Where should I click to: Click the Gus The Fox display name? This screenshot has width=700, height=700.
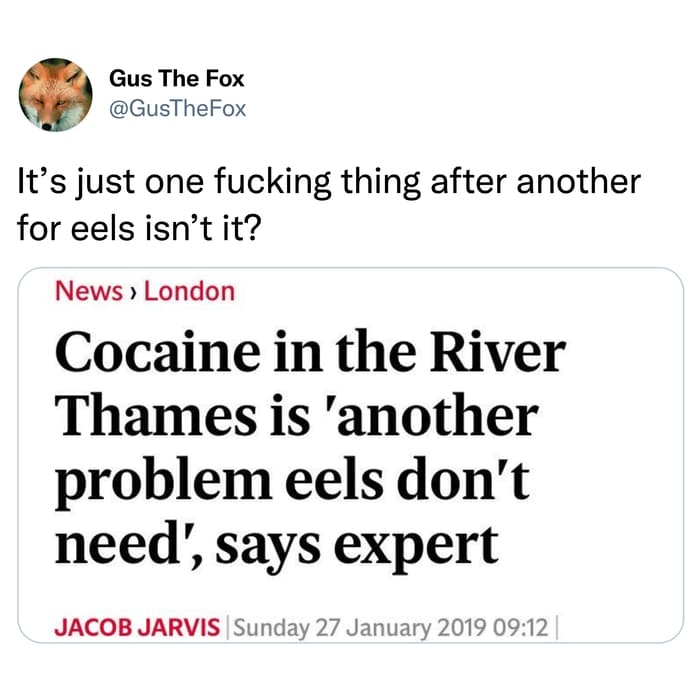pos(176,79)
